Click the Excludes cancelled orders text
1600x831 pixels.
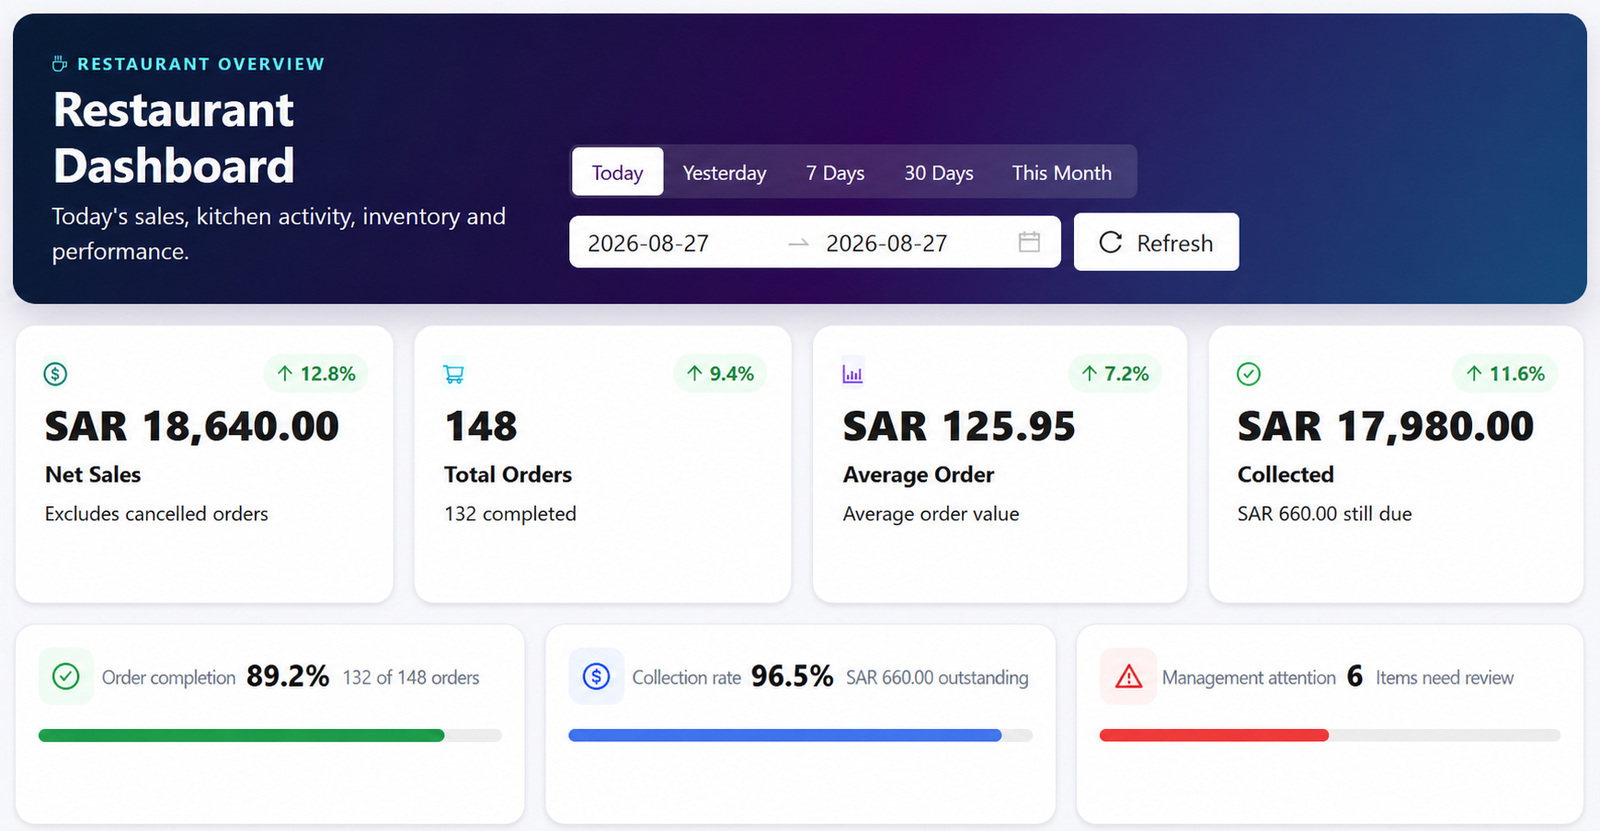pos(157,514)
